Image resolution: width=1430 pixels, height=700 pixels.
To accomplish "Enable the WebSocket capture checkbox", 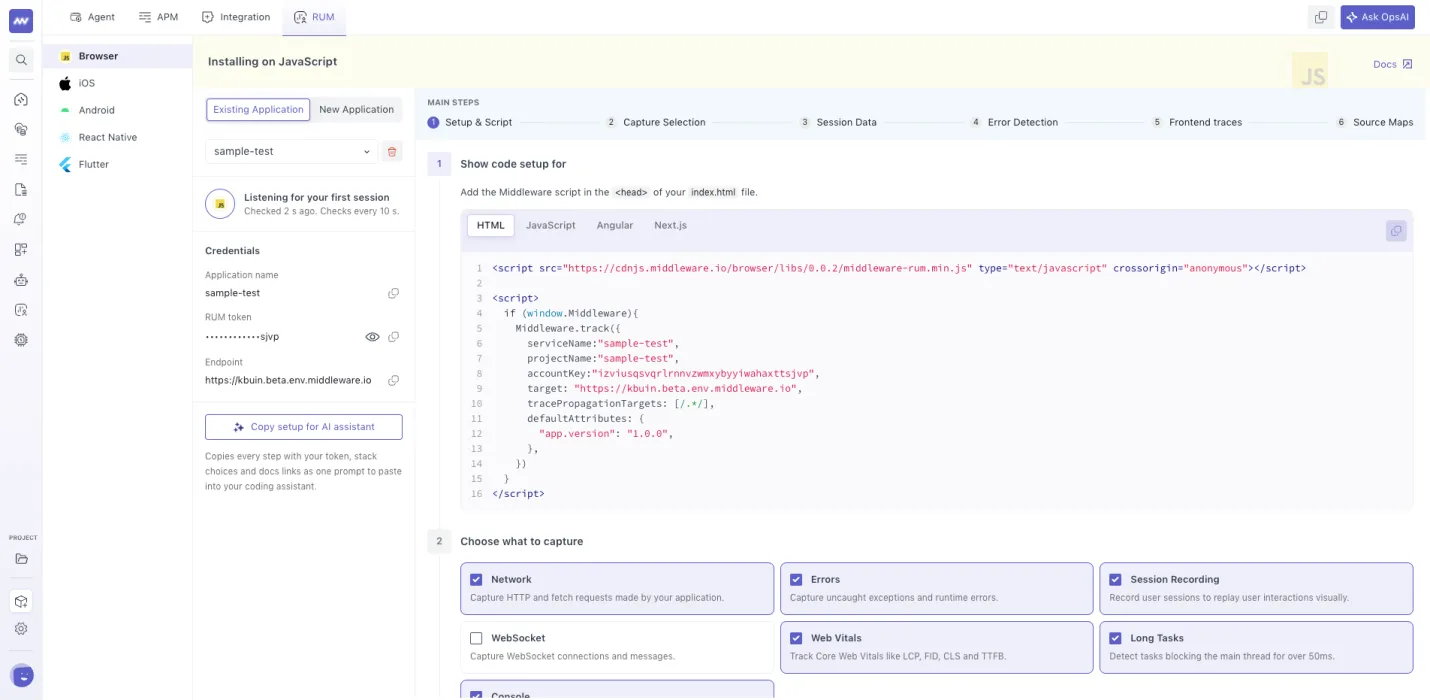I will point(476,638).
